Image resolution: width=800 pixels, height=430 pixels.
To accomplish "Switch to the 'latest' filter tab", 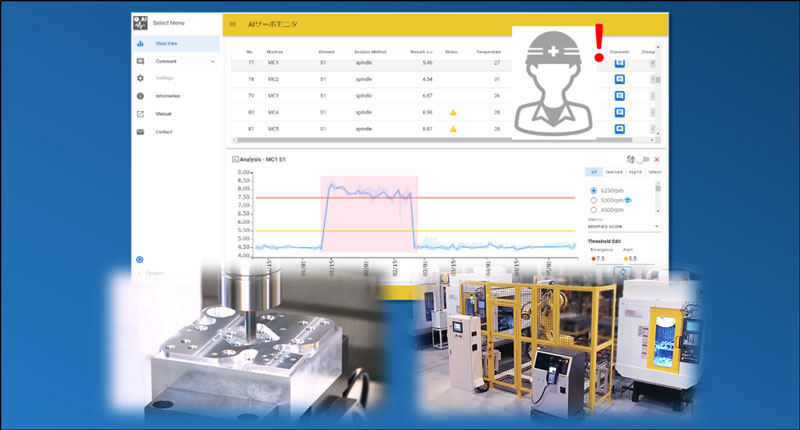I will point(655,172).
